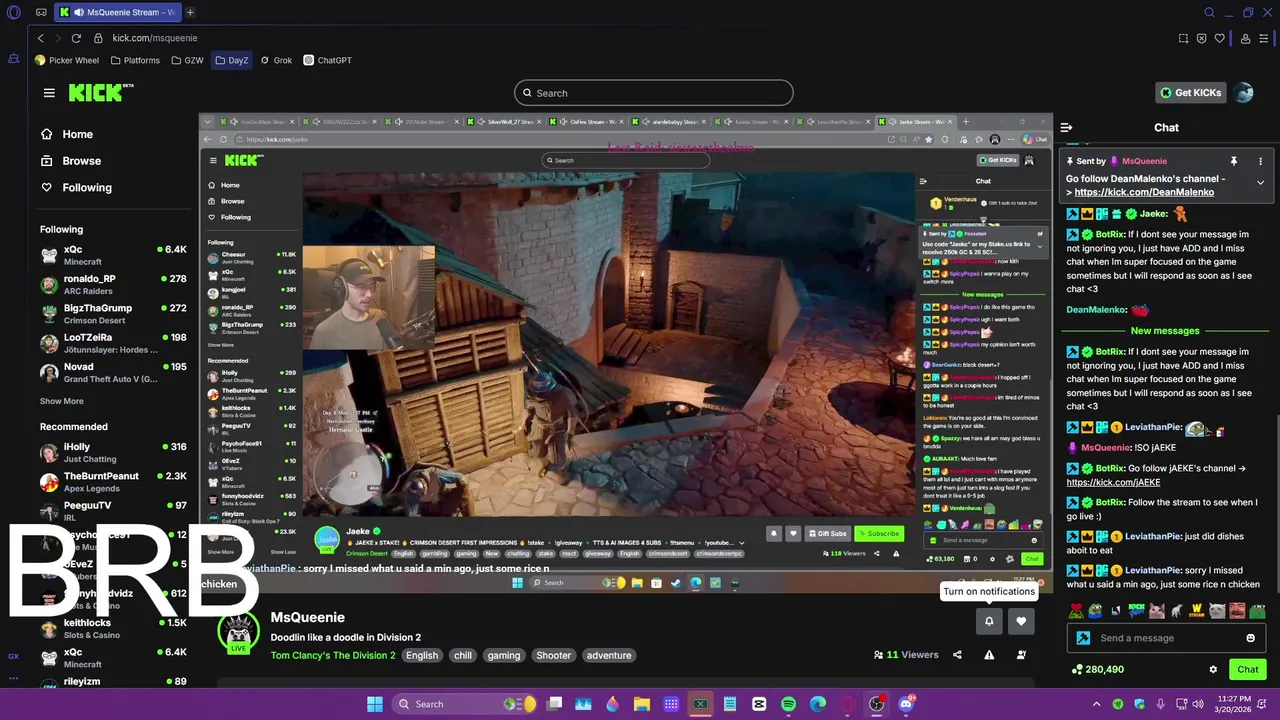Collapse the chat panel arrow icon
This screenshot has width=1280, height=720.
(1066, 127)
